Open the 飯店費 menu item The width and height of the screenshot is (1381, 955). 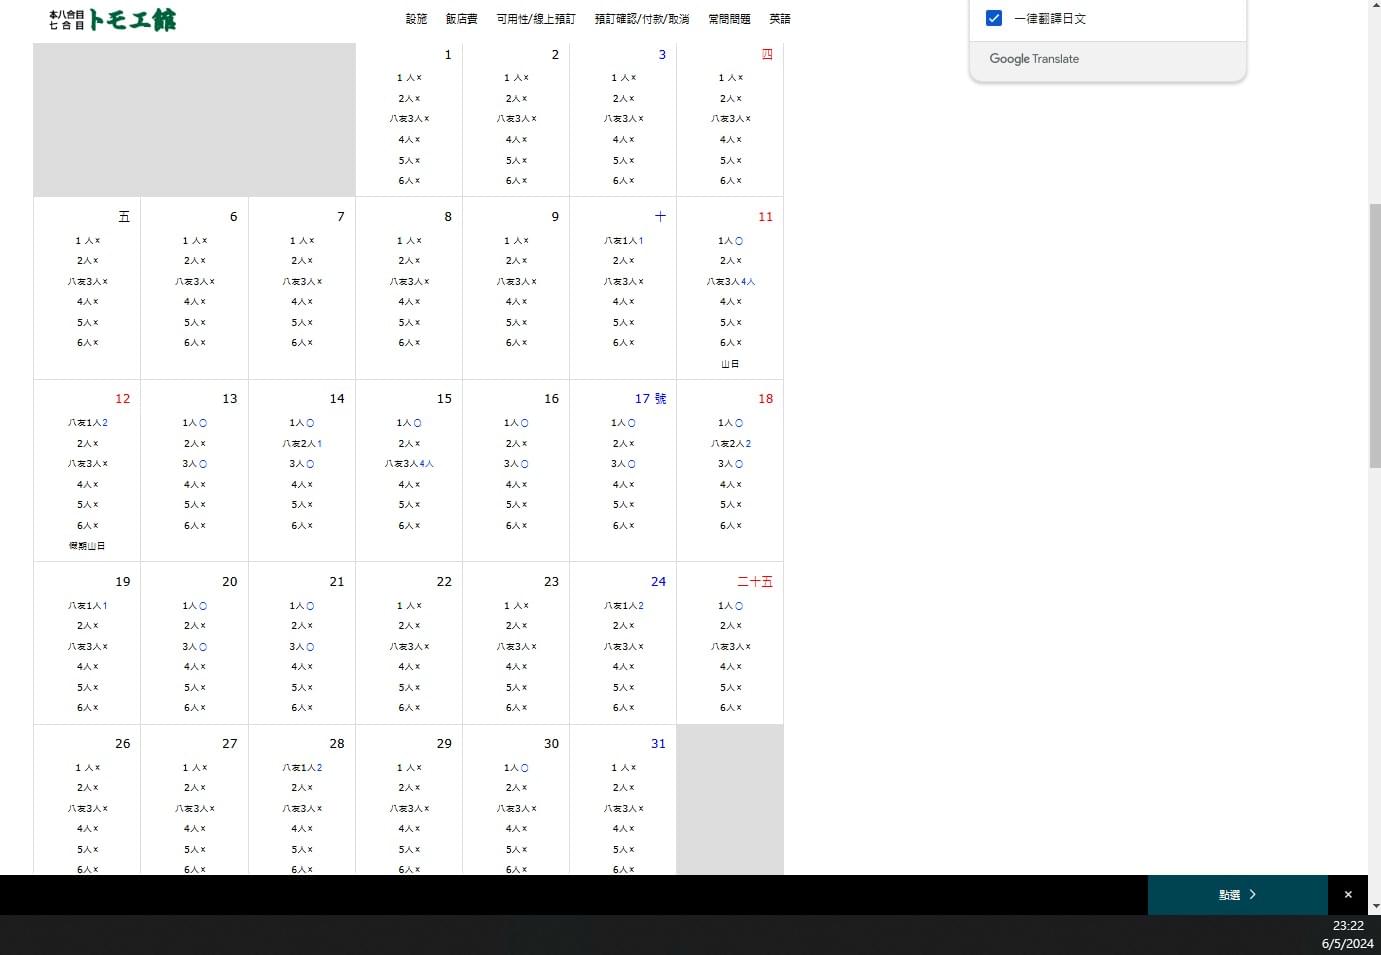(461, 19)
